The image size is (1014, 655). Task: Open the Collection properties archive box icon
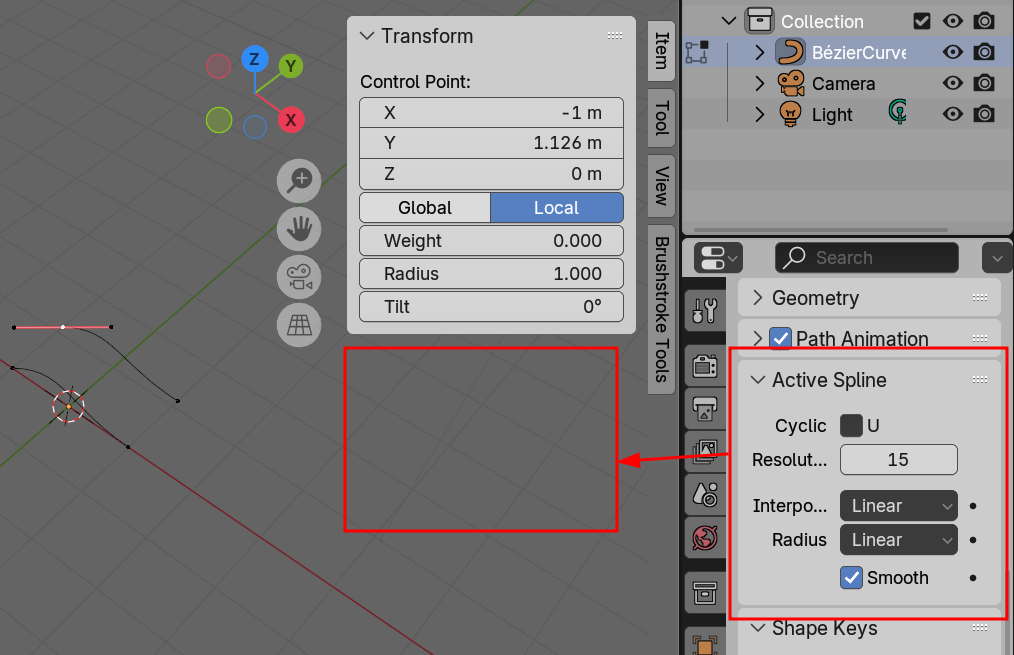coord(705,593)
